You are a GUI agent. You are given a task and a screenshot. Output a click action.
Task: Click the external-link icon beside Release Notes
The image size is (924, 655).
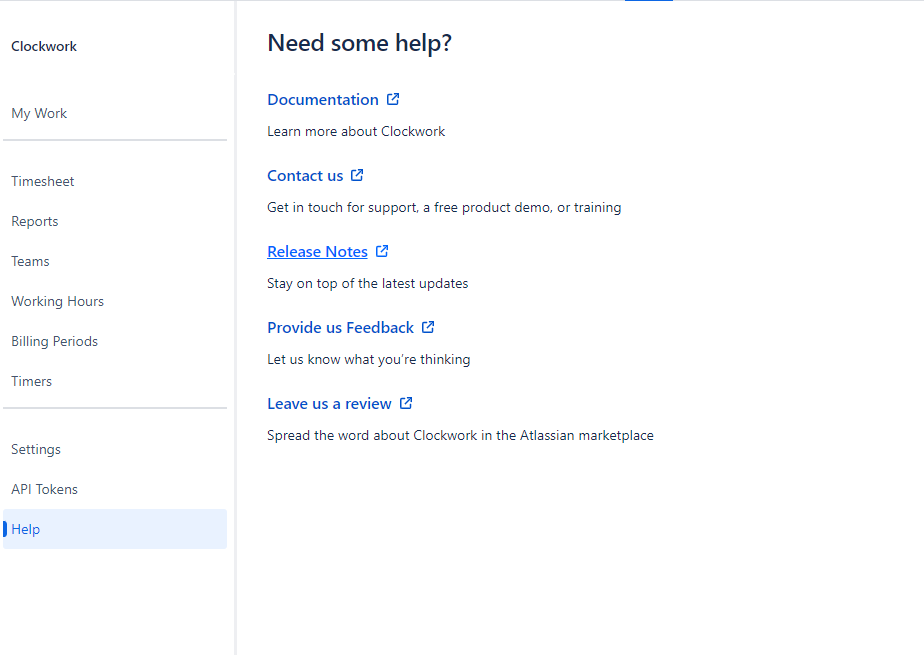[382, 251]
